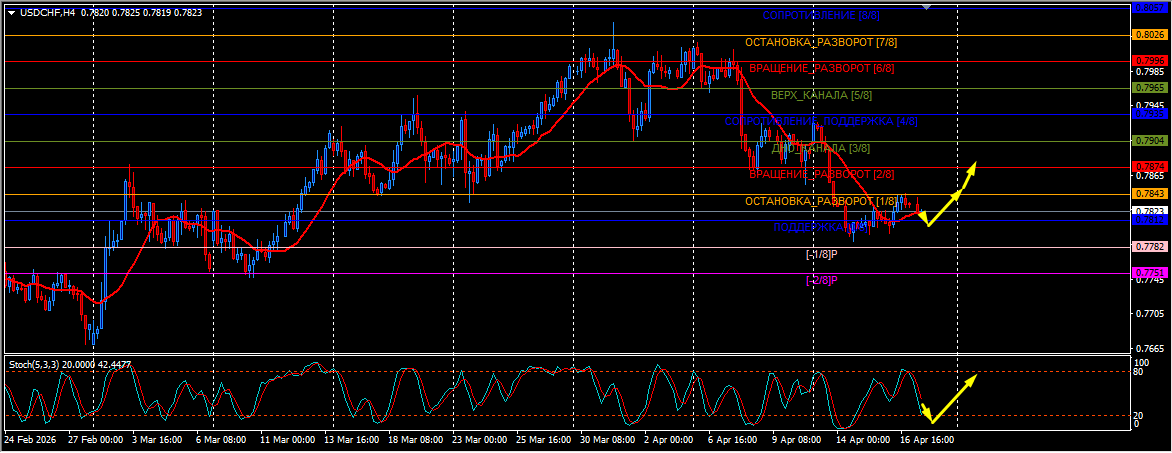Click the 20 value on Stochastic scale
The image size is (1172, 453).
click(x=1140, y=416)
